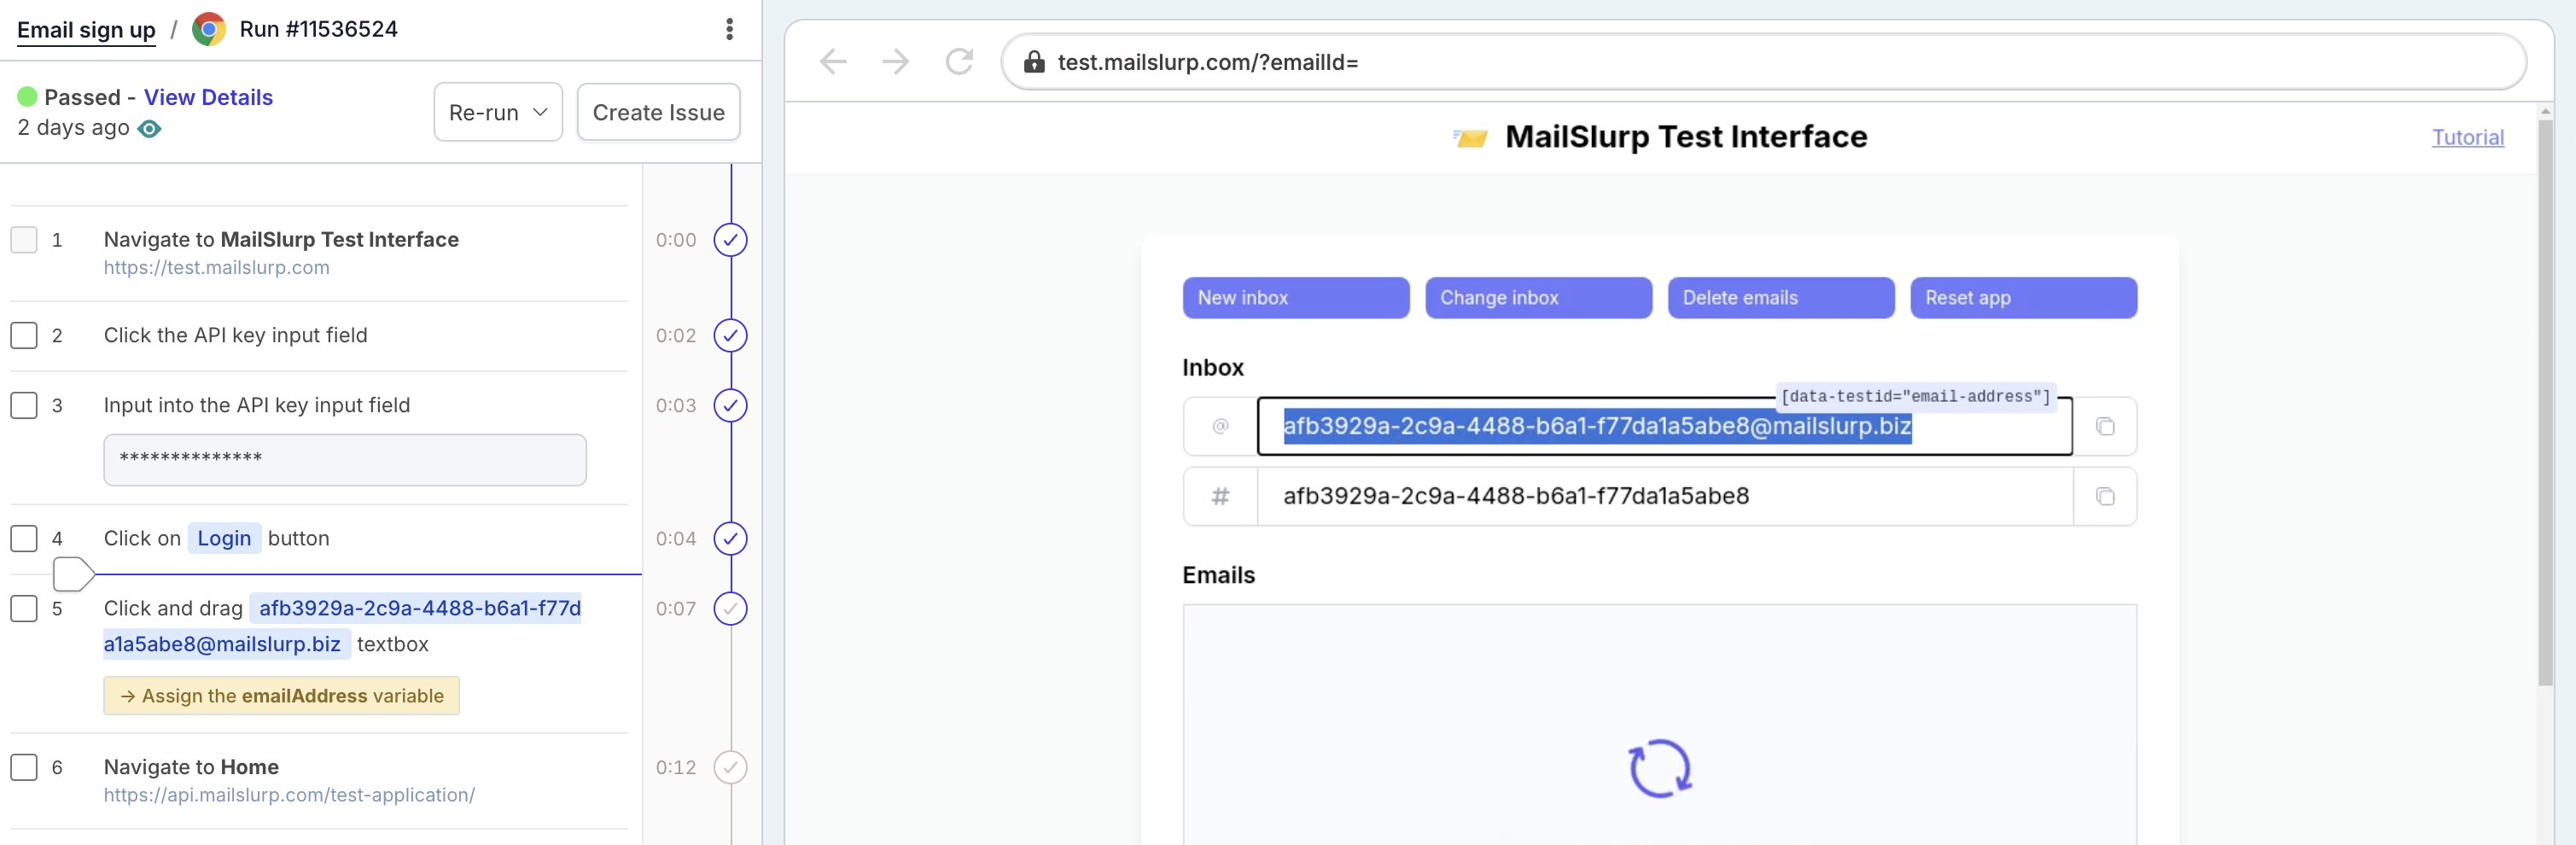Reload the page with the refresh icon
The height and width of the screenshot is (845, 2576).
[959, 62]
